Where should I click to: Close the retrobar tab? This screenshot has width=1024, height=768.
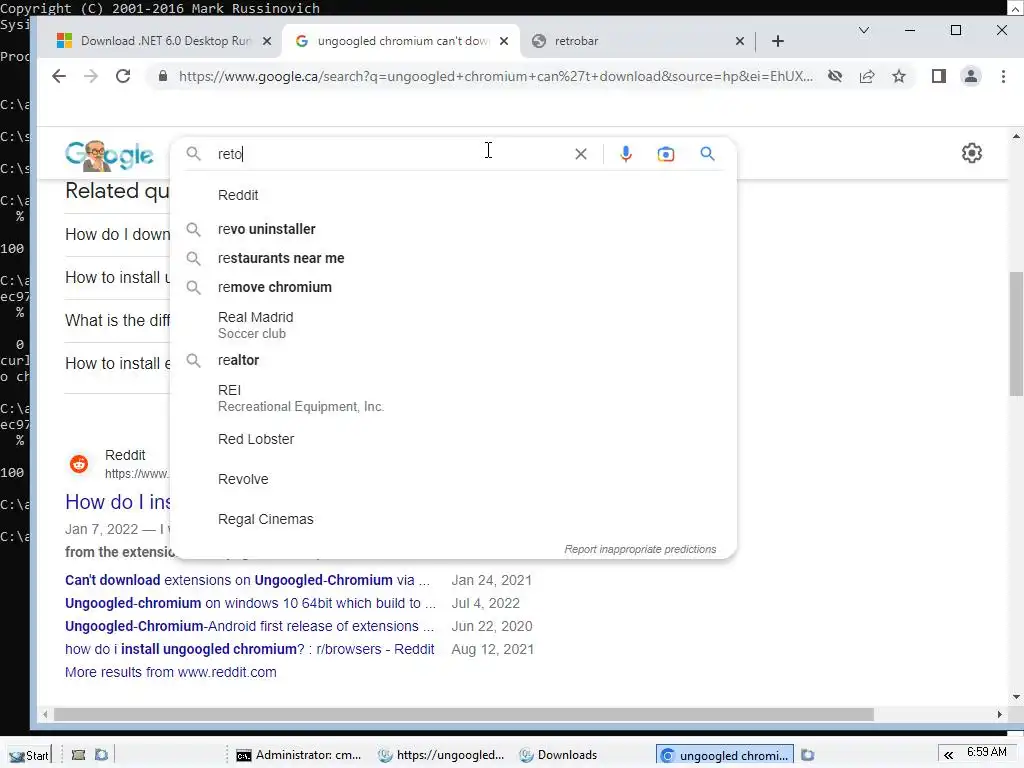pyautogui.click(x=739, y=41)
